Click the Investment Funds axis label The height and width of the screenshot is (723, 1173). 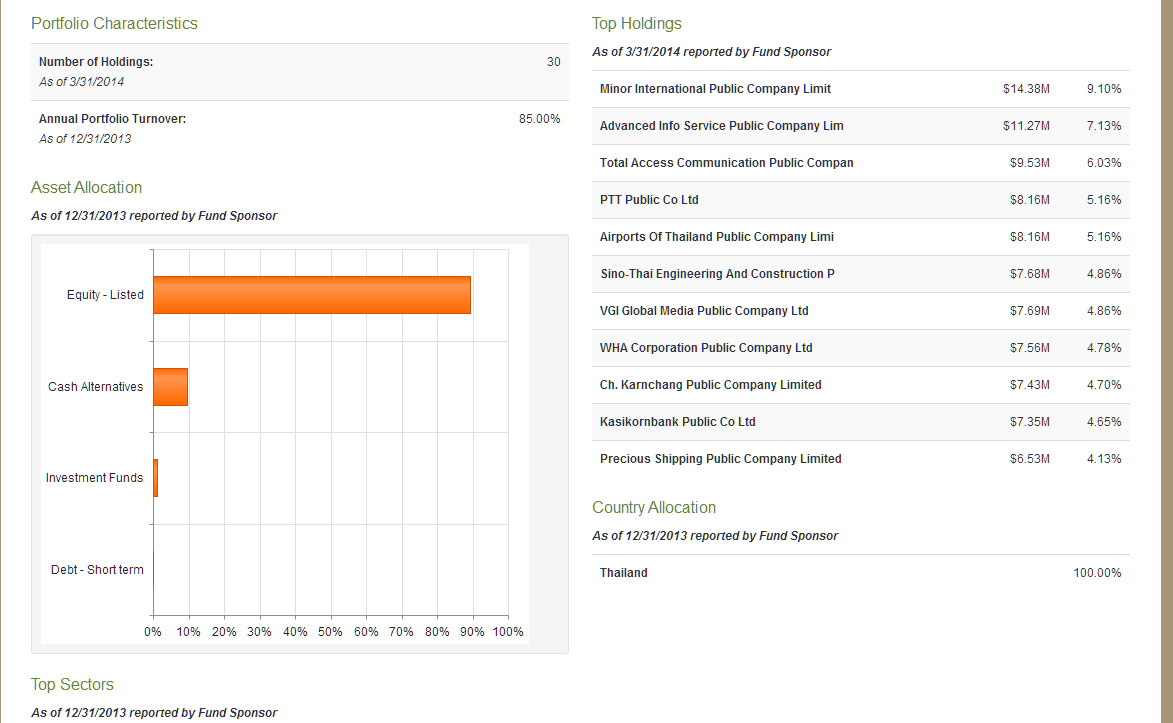click(x=94, y=478)
